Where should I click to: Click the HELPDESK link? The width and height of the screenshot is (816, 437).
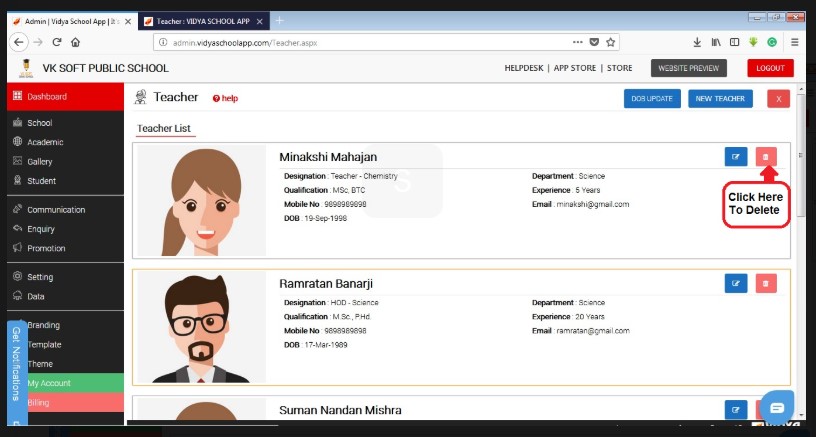coord(524,68)
